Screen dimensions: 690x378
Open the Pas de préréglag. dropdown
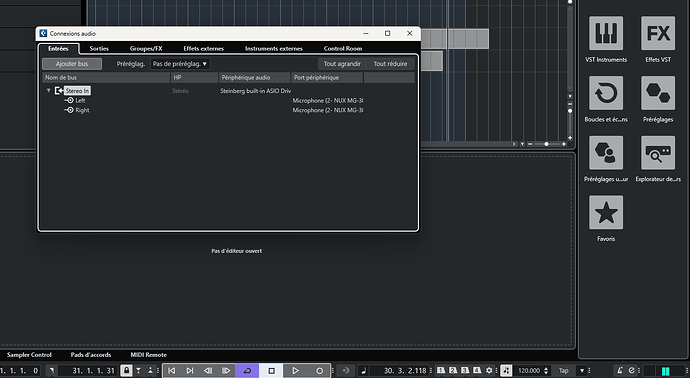pyautogui.click(x=180, y=64)
